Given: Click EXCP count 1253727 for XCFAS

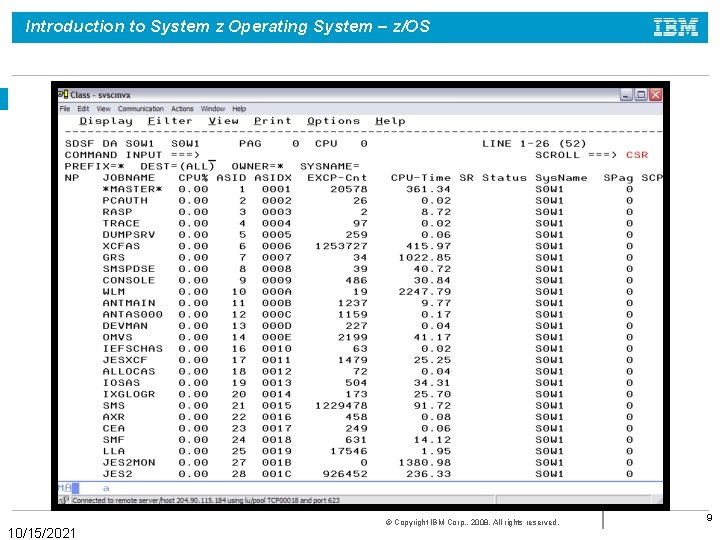Looking at the screenshot, I should 341,246.
